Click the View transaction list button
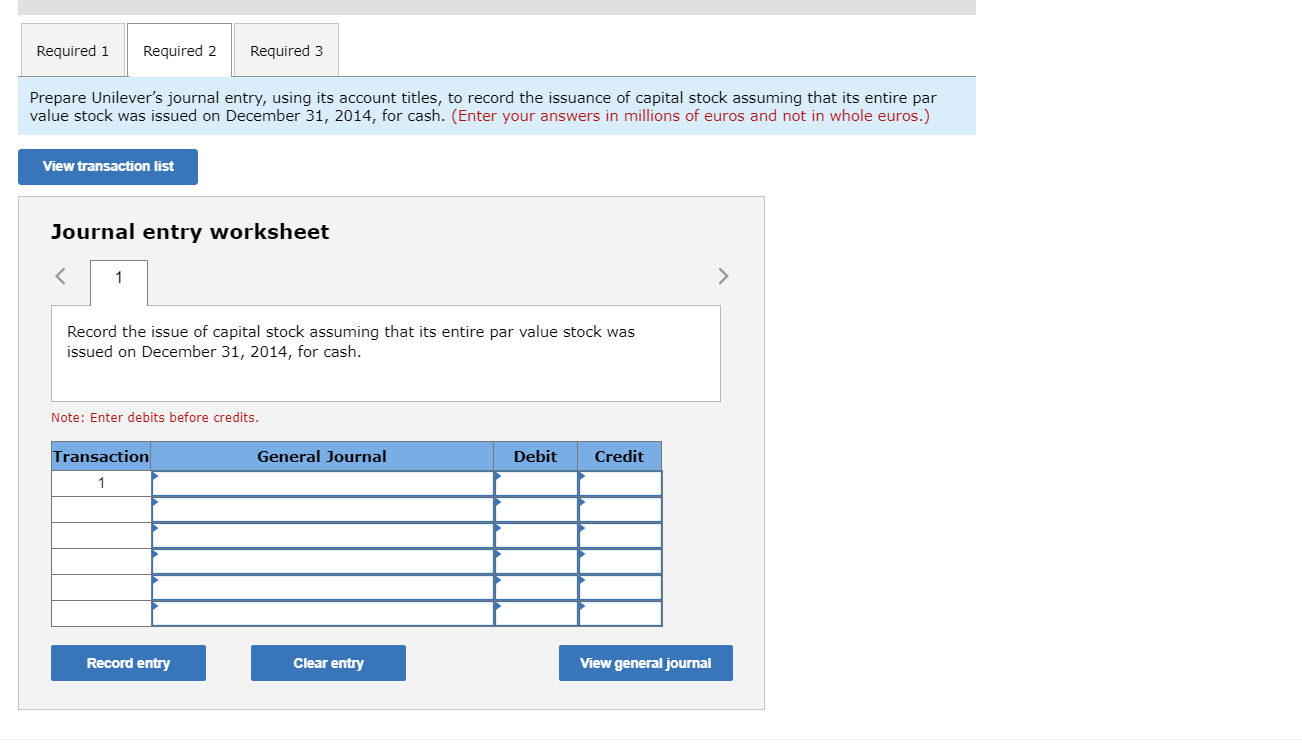1302x745 pixels. (x=108, y=167)
